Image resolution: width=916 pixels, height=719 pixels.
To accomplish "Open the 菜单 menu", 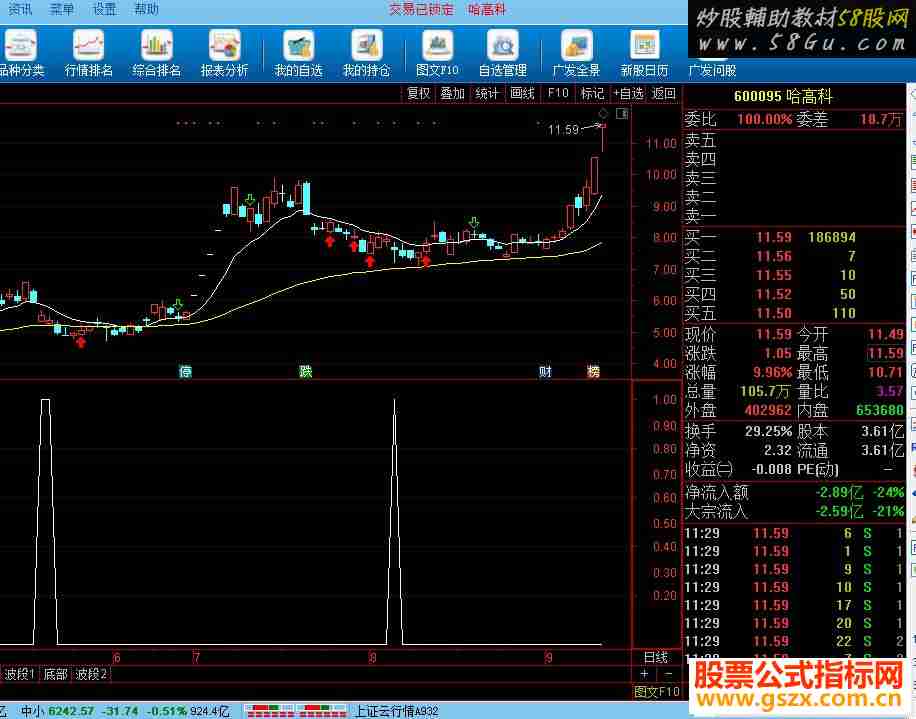I will tap(61, 9).
